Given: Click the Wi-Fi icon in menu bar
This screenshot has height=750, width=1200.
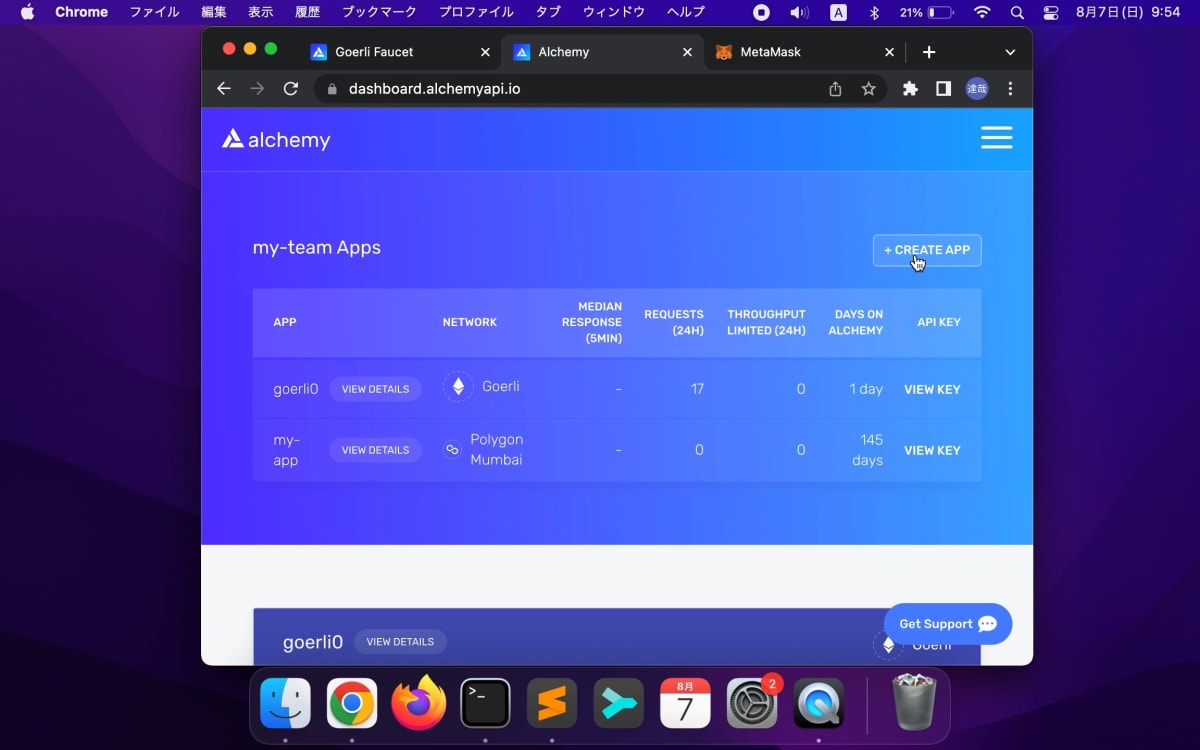Looking at the screenshot, I should click(982, 12).
